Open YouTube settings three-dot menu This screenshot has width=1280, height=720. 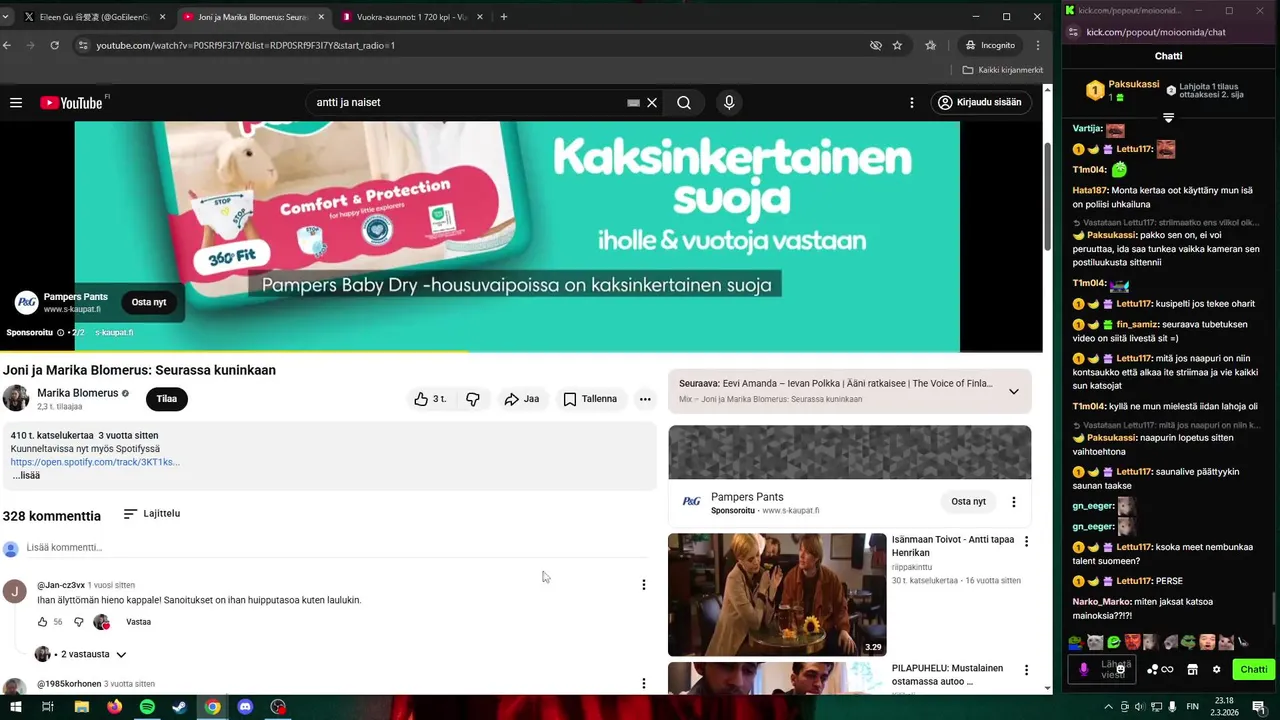[x=911, y=102]
